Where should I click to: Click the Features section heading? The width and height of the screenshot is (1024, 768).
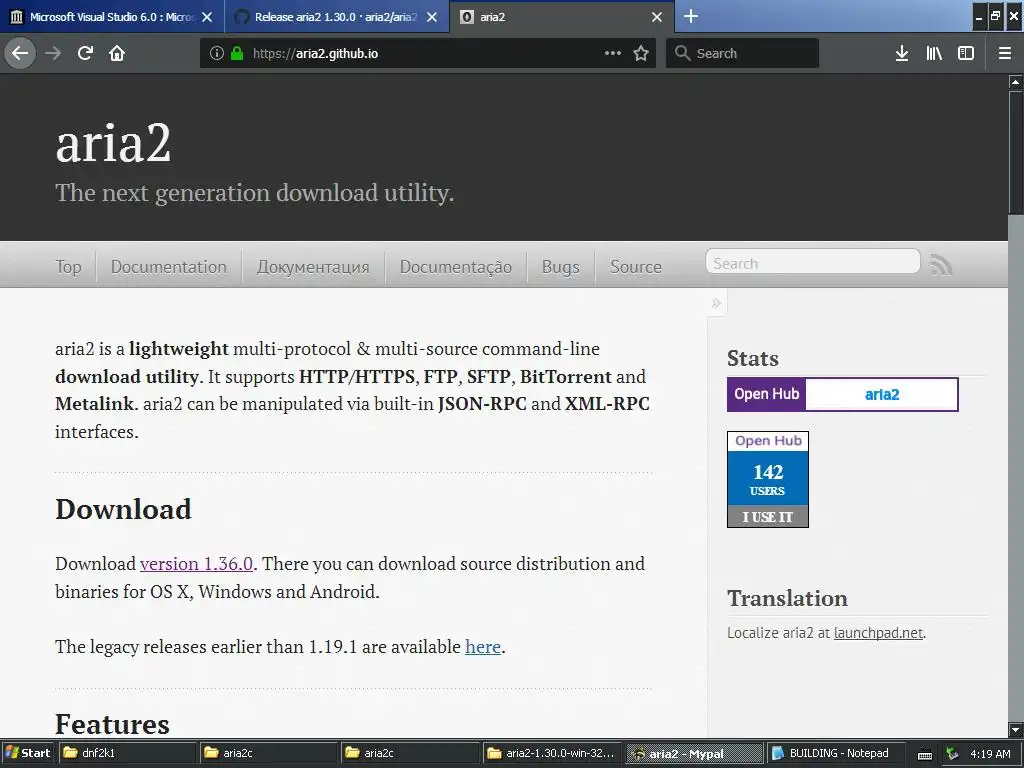point(112,724)
